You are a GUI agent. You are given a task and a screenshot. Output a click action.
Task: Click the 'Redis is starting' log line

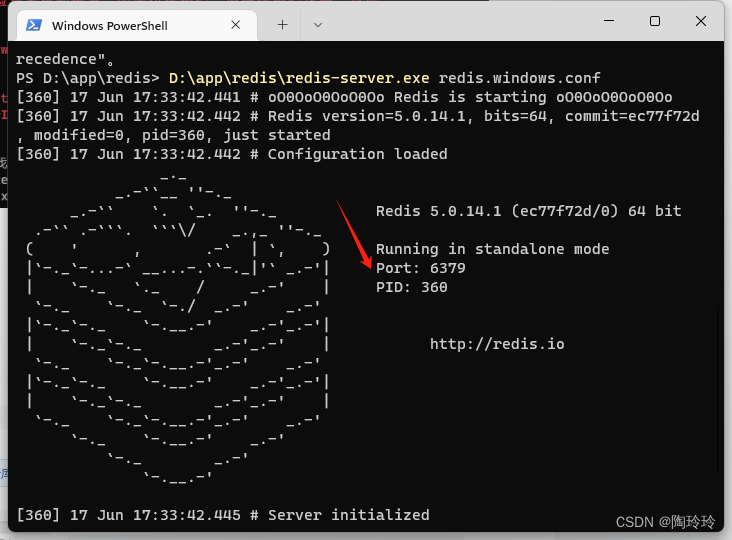tap(344, 97)
